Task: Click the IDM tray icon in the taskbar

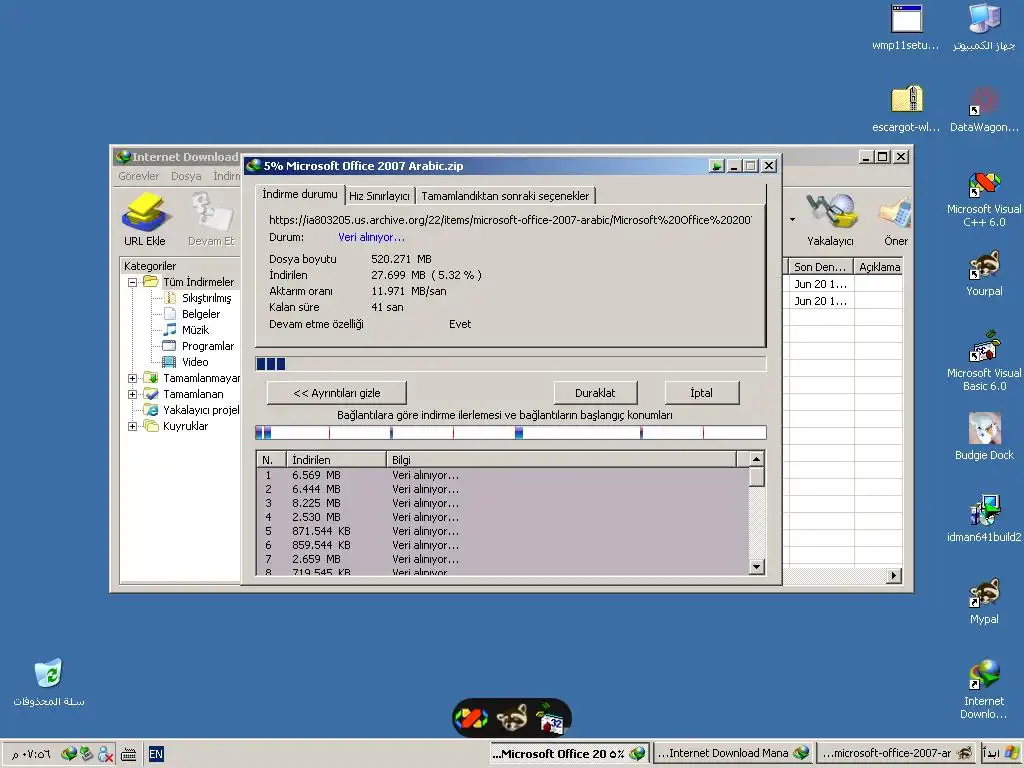Action: 69,754
